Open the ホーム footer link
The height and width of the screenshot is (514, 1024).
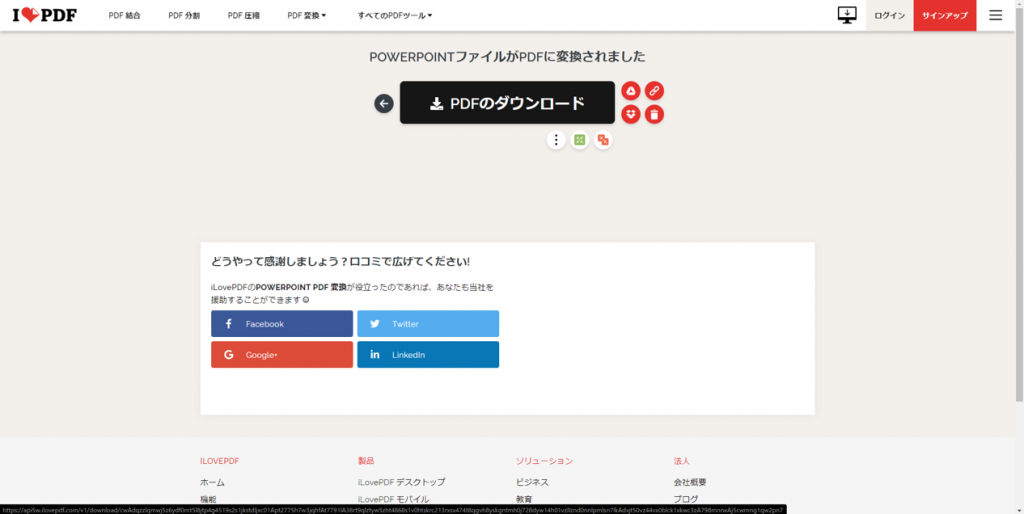tap(212, 483)
